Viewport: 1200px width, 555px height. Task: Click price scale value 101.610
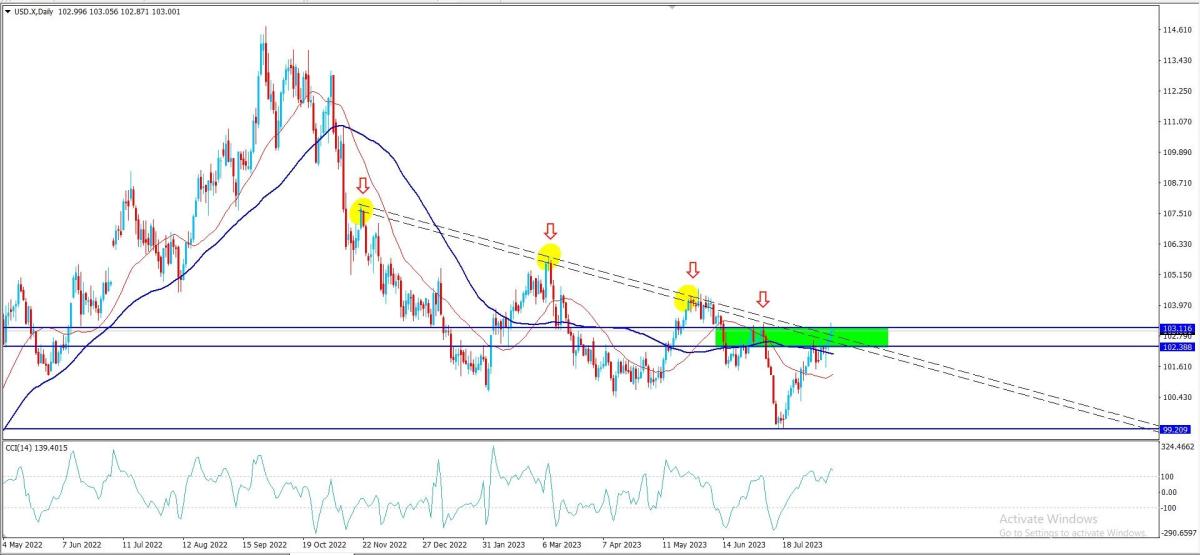1176,367
